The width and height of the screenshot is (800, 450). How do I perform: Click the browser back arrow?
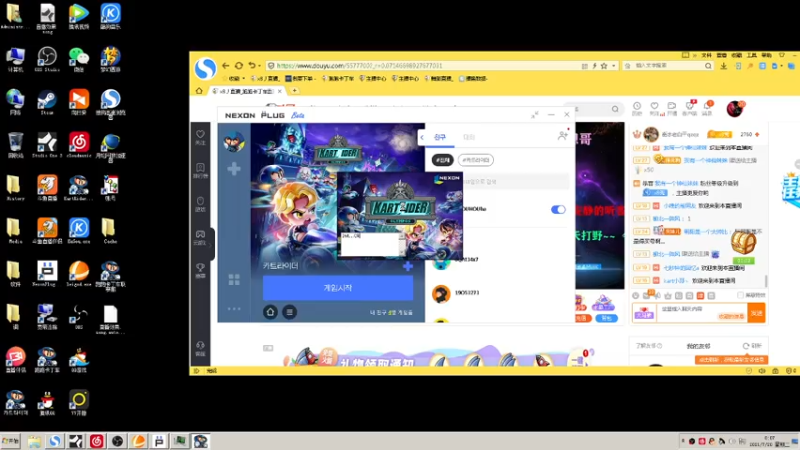click(226, 66)
